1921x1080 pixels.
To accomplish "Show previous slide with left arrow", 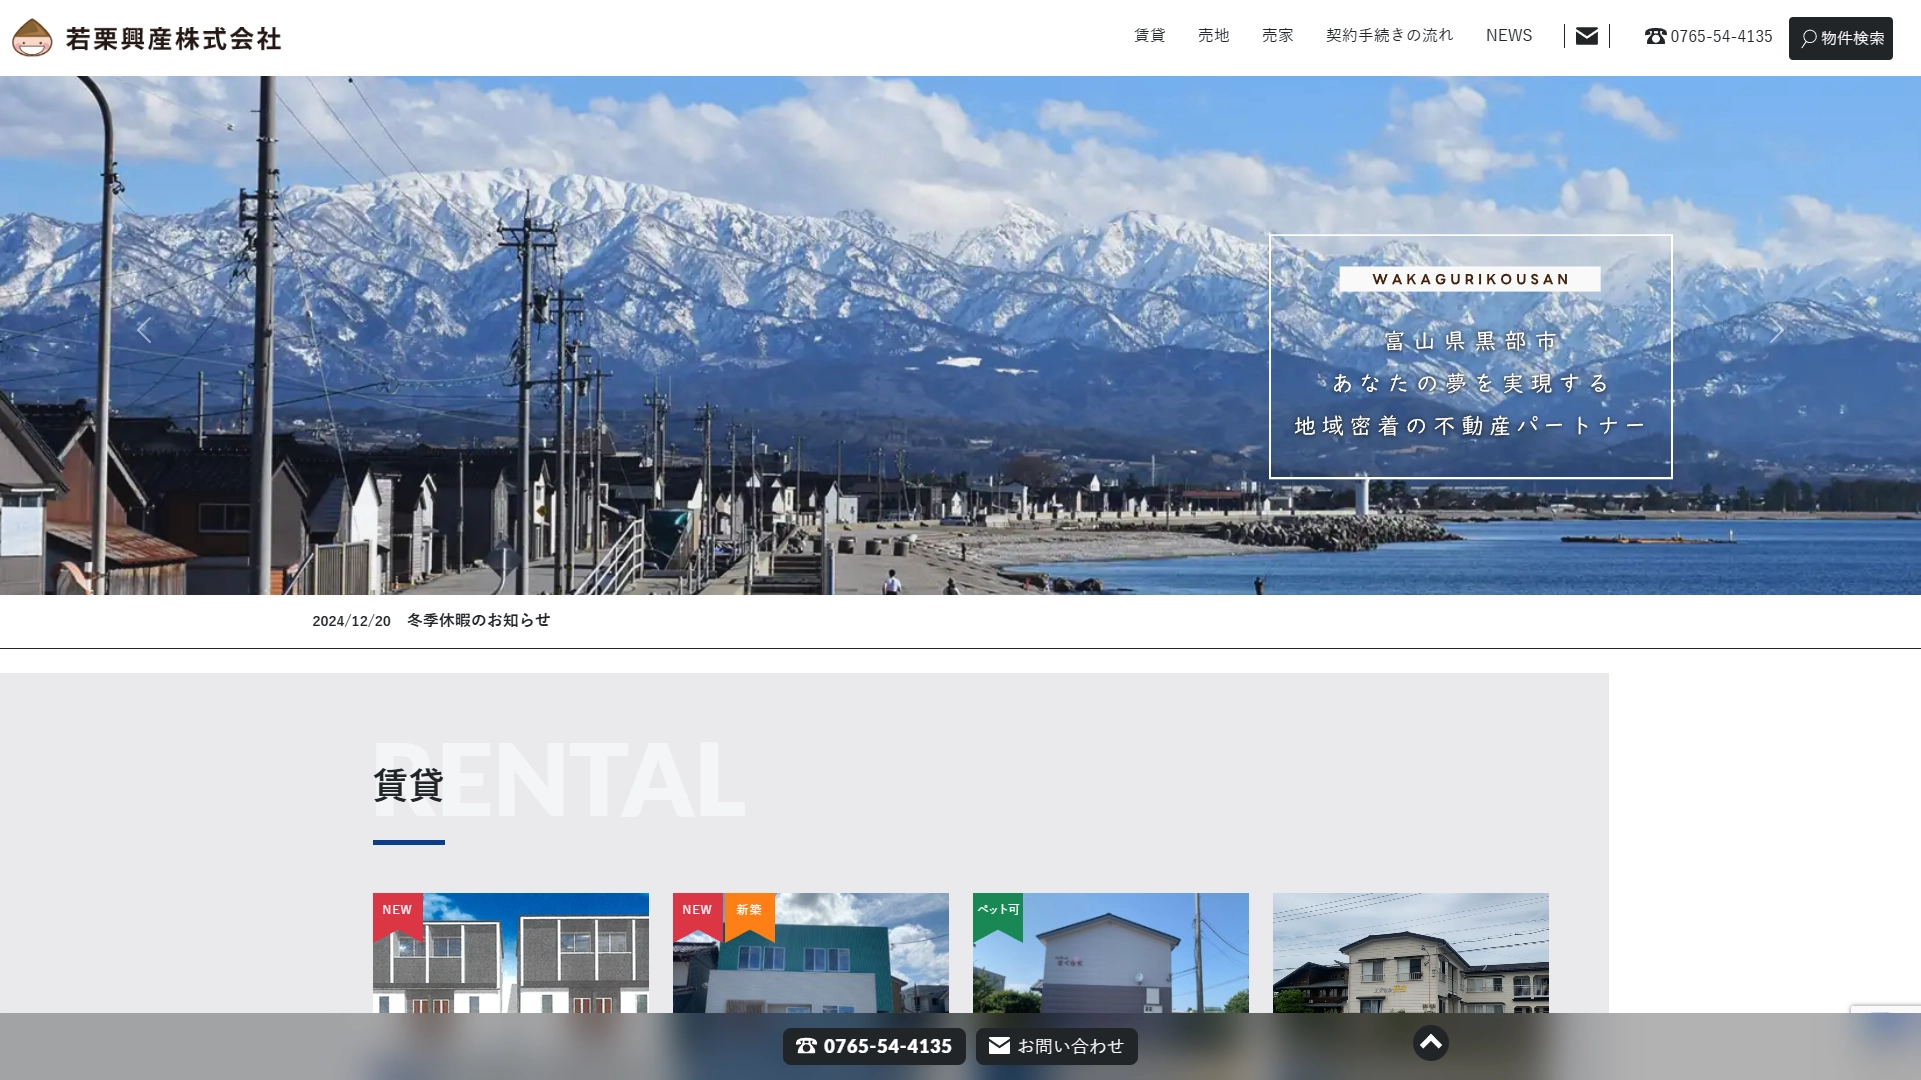I will 144,331.
